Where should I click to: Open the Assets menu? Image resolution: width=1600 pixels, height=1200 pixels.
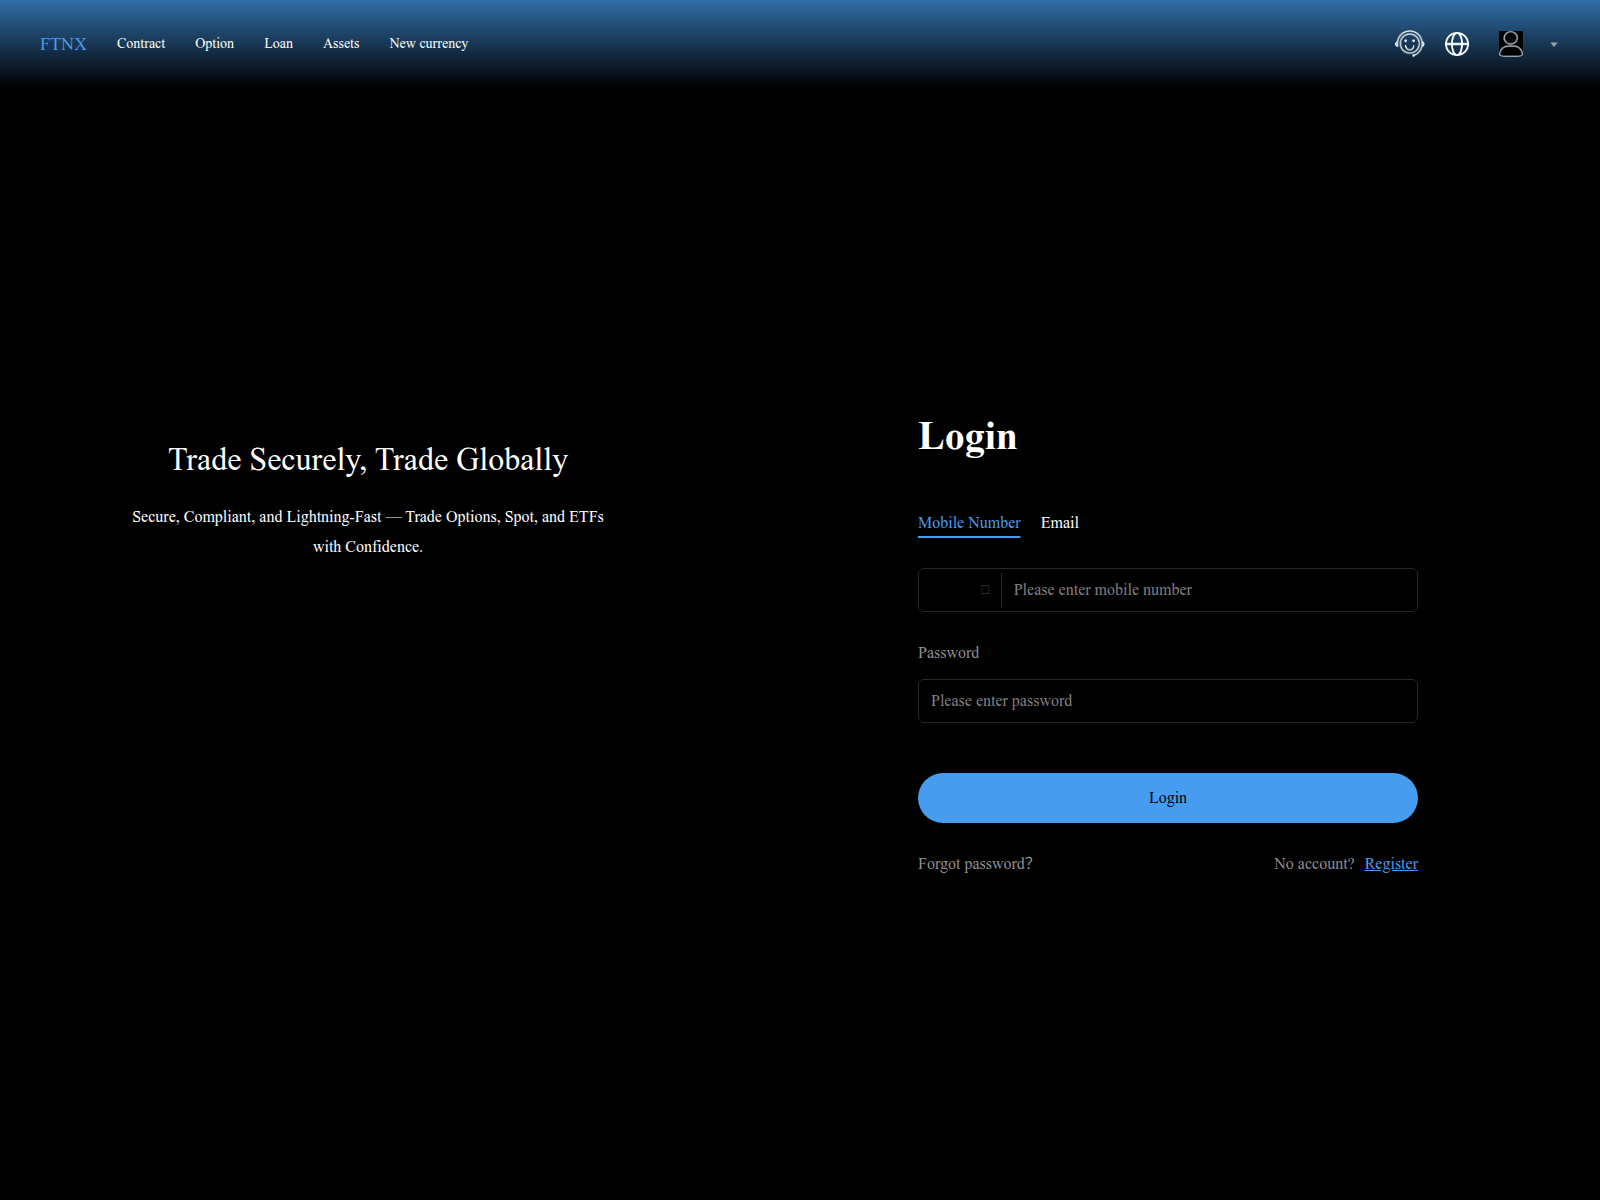(x=341, y=44)
